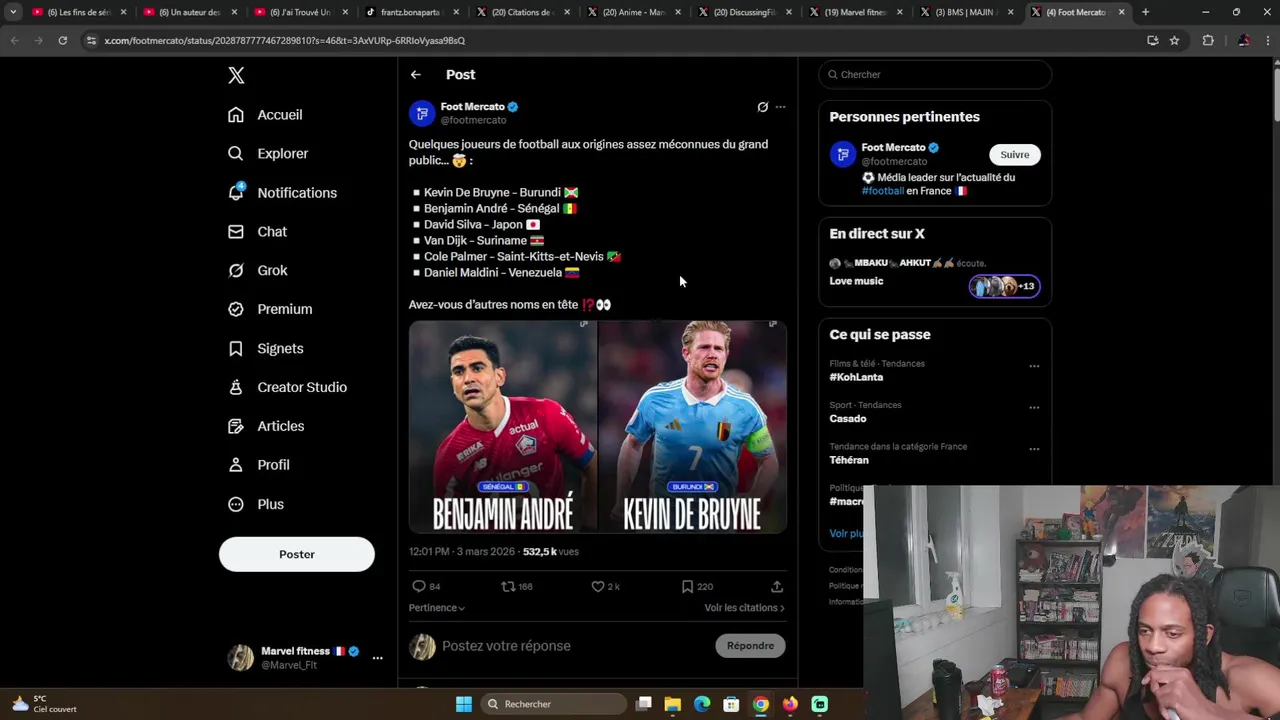This screenshot has width=1280, height=720.
Task: Click the Profil person icon
Action: (236, 465)
